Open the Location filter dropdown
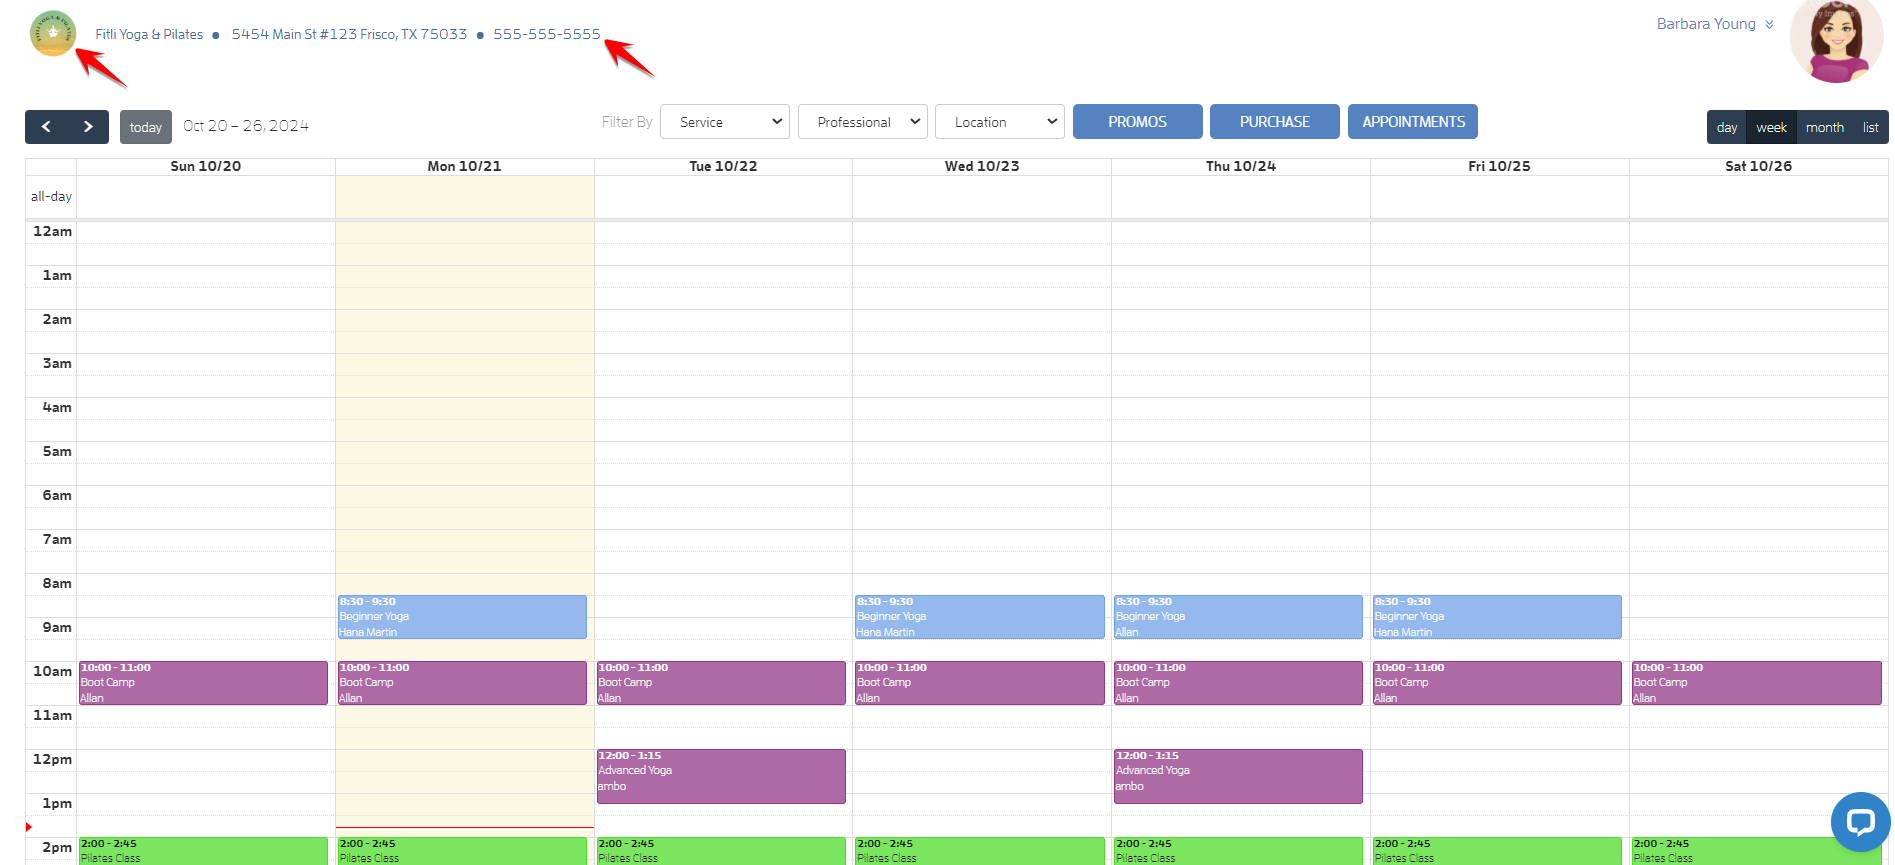 pos(1000,122)
